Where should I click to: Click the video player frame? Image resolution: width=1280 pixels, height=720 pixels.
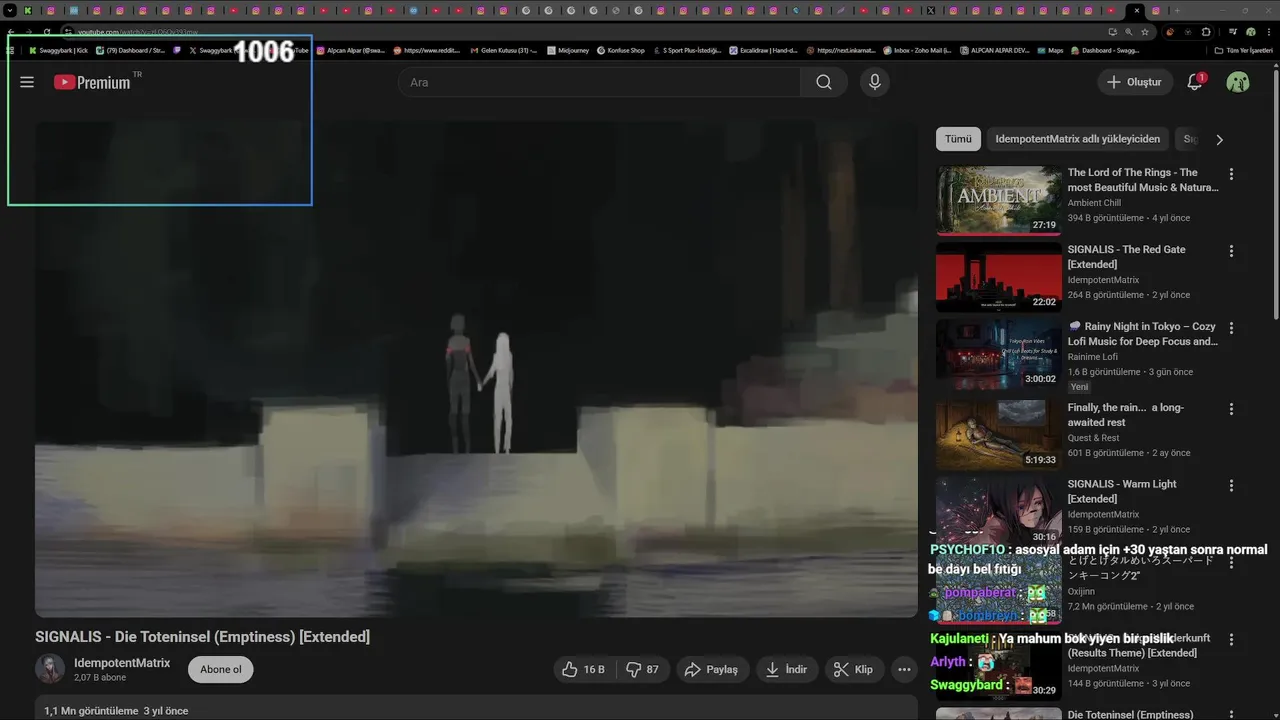point(476,368)
